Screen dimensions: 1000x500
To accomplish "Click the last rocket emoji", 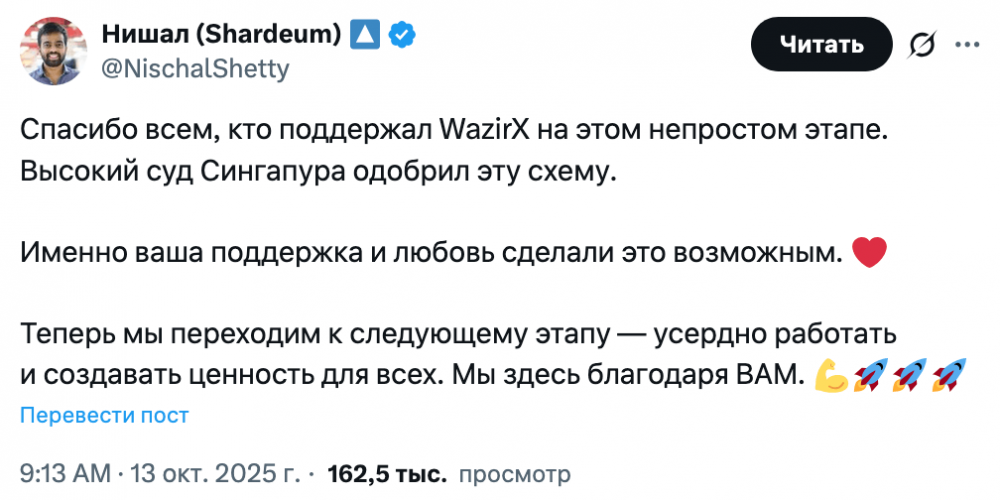I will click(946, 375).
